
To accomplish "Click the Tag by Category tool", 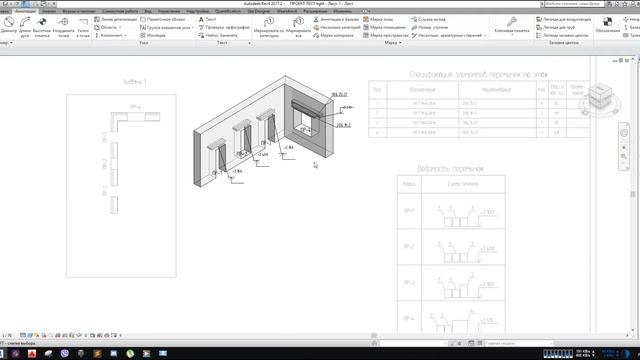I will (269, 27).
